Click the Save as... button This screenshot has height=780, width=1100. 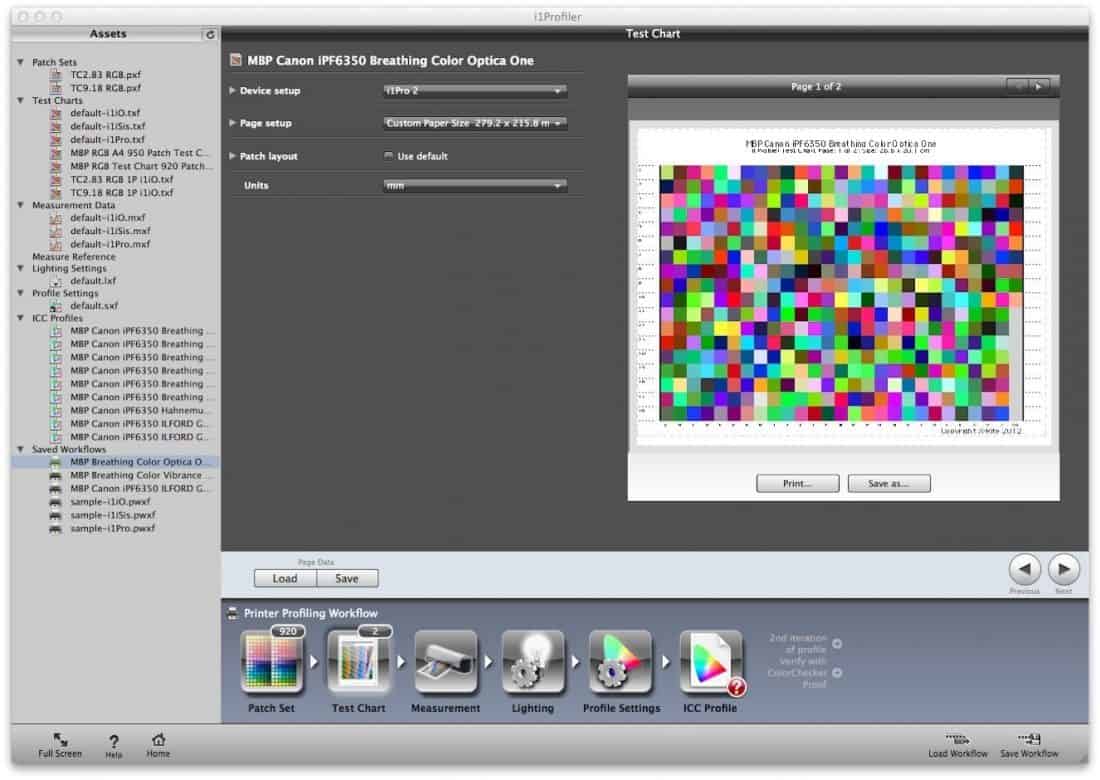click(x=888, y=483)
